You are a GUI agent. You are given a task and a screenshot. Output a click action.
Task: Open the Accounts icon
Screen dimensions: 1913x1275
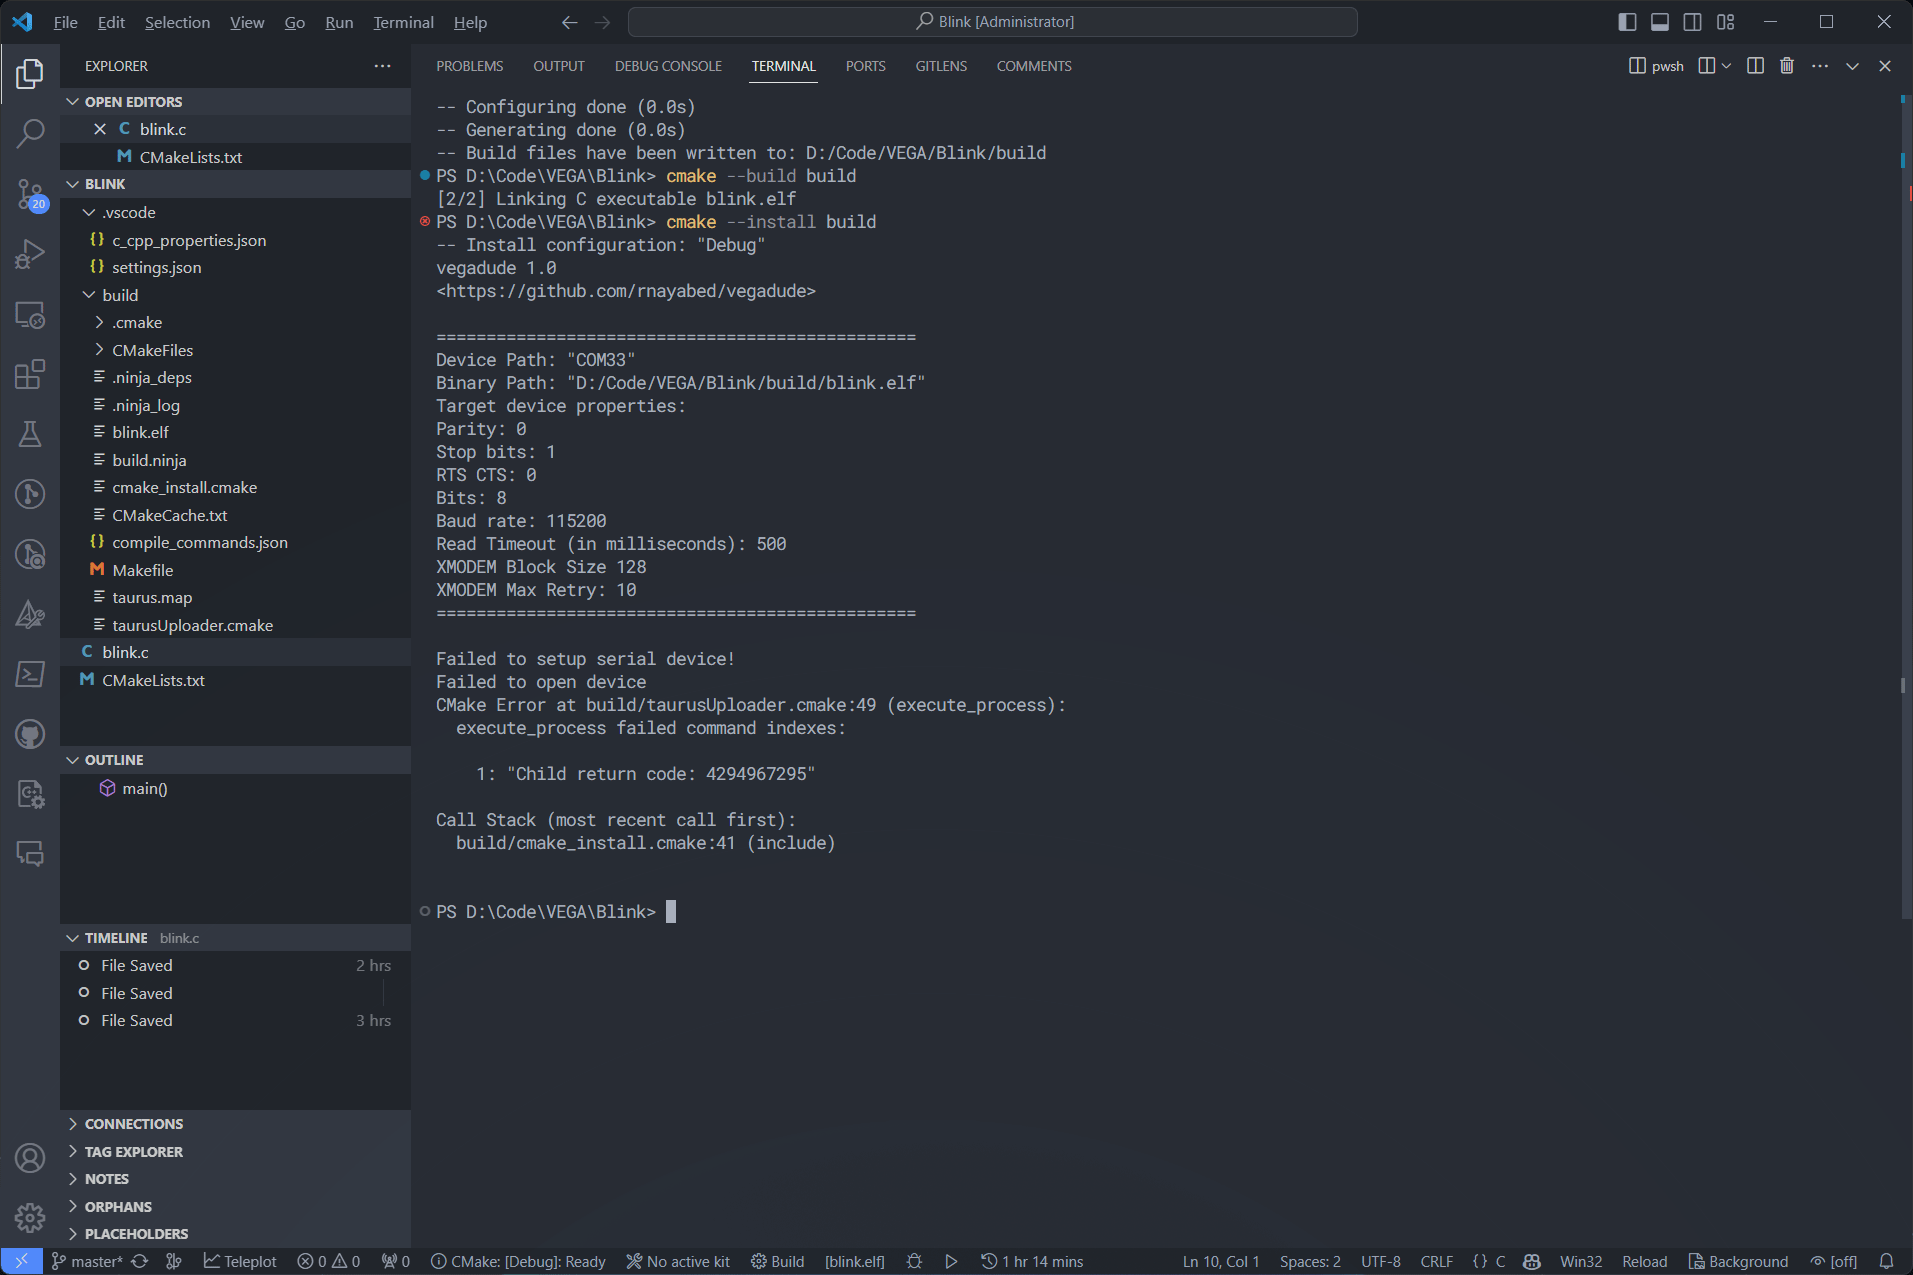tap(30, 1158)
